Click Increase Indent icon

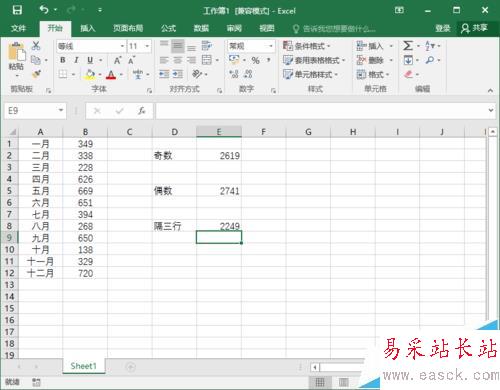click(178, 74)
